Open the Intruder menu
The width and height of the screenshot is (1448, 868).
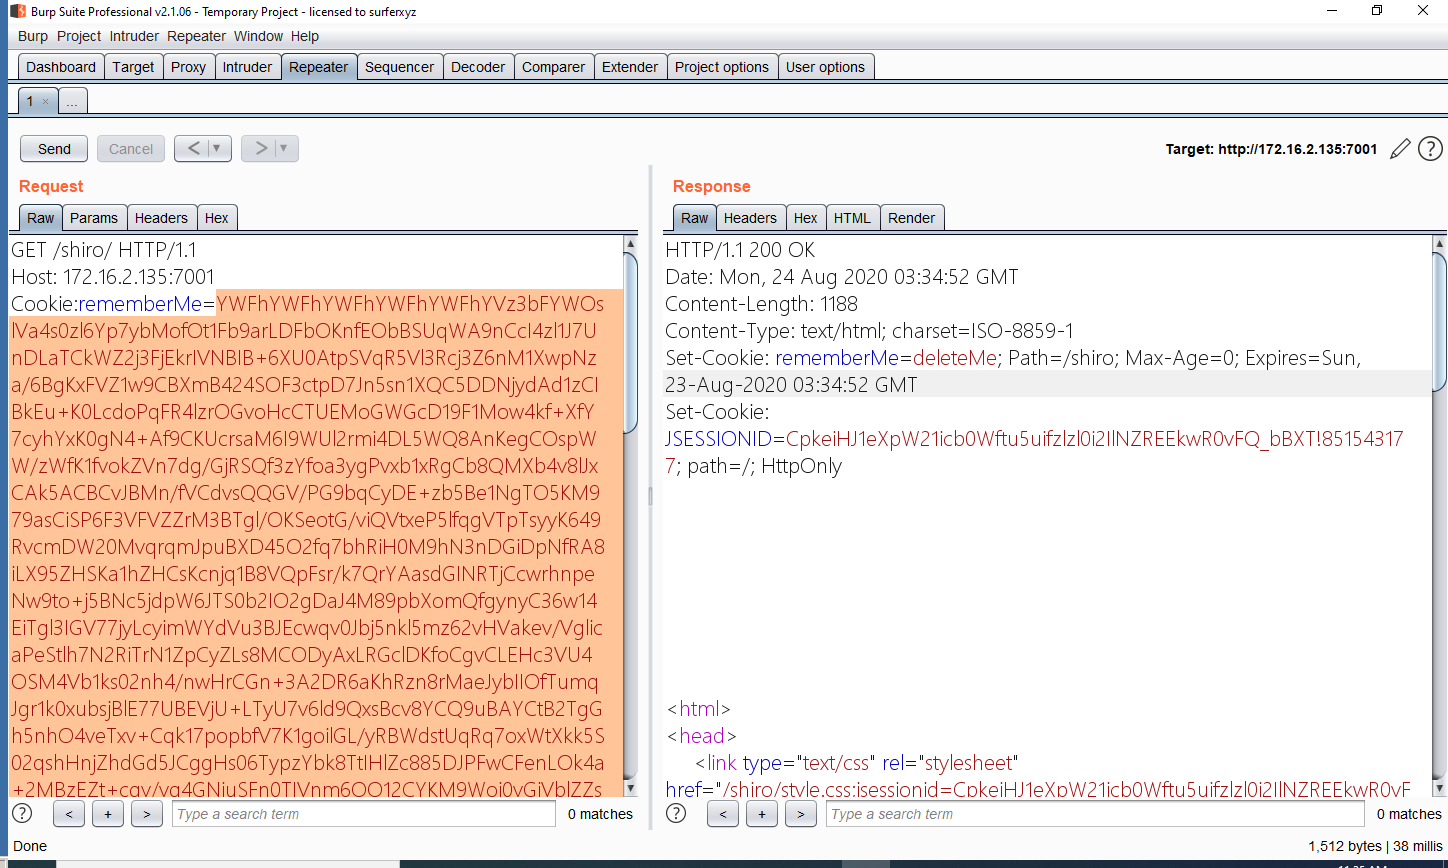tap(134, 36)
